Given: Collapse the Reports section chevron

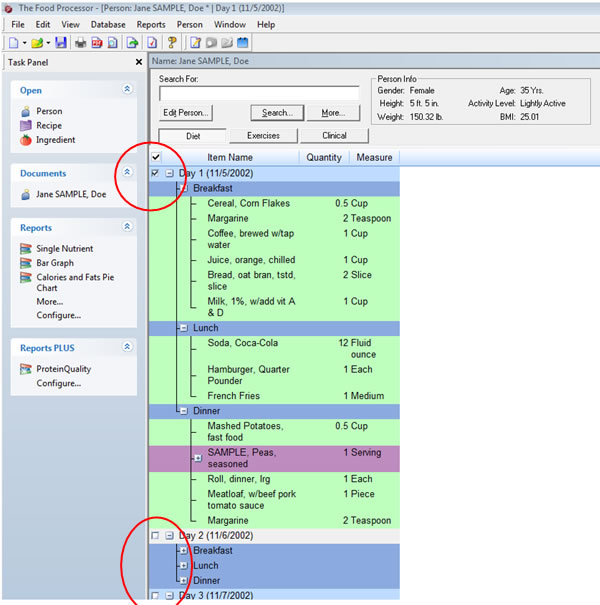Looking at the screenshot, I should coord(127,228).
